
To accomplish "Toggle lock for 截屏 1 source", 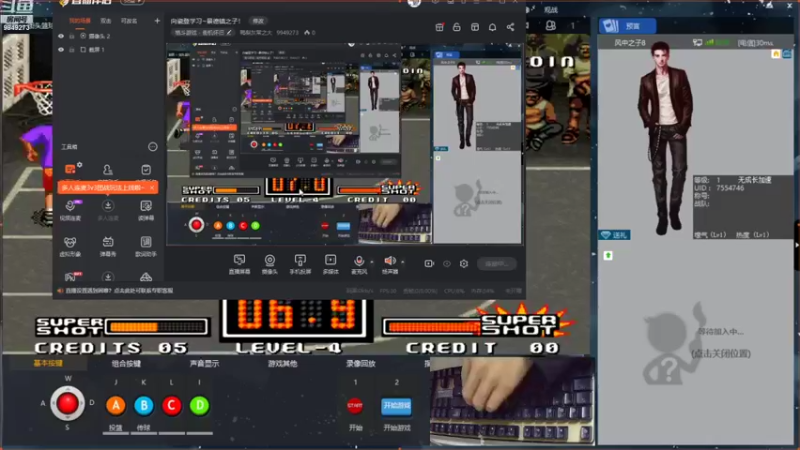I will click(72, 49).
